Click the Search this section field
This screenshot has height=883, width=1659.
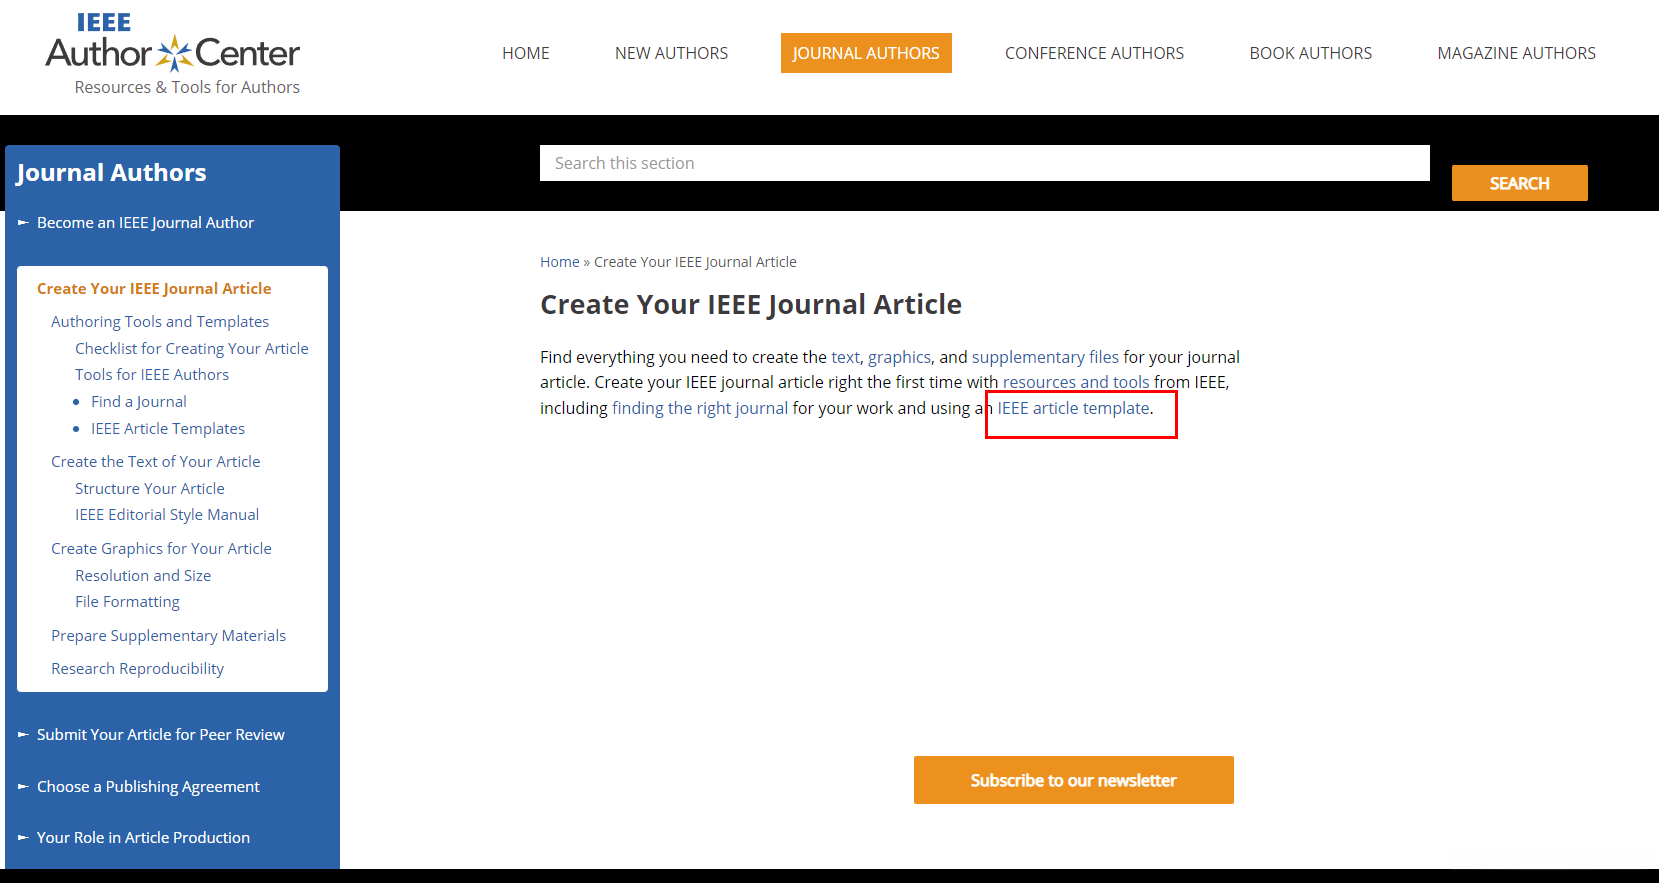[x=985, y=163]
